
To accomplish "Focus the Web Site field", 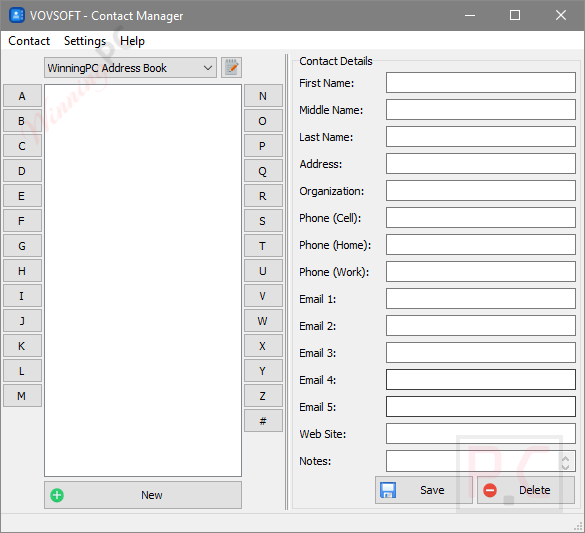I will coord(481,433).
